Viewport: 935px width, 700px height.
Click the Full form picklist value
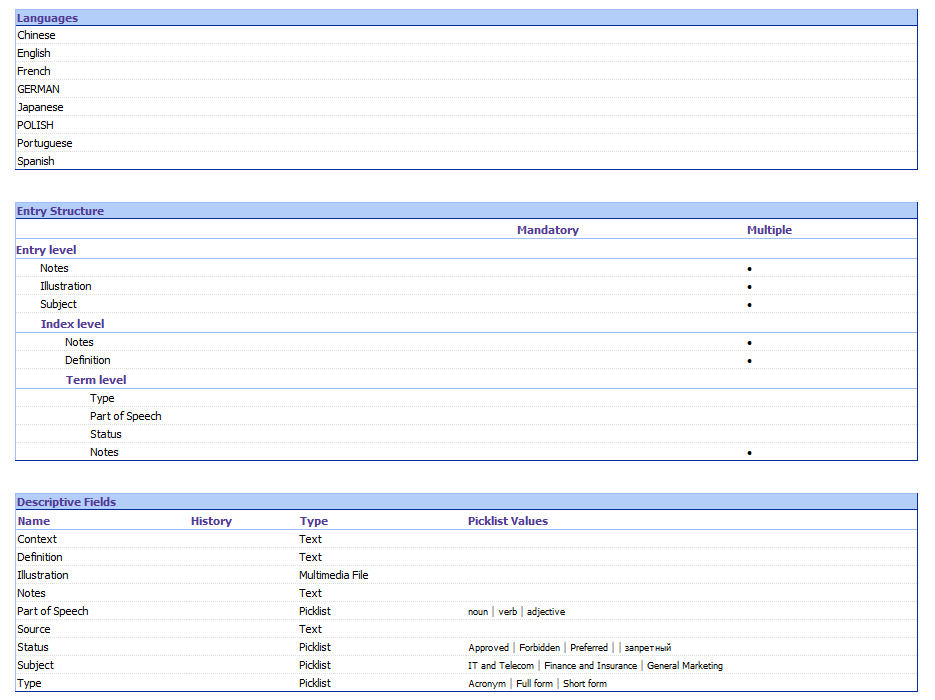point(534,683)
